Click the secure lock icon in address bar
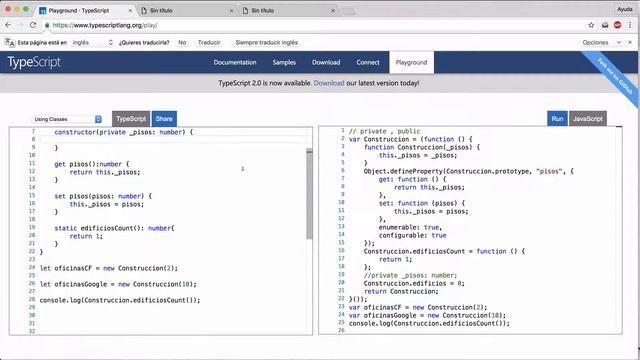The image size is (640, 360). point(47,25)
